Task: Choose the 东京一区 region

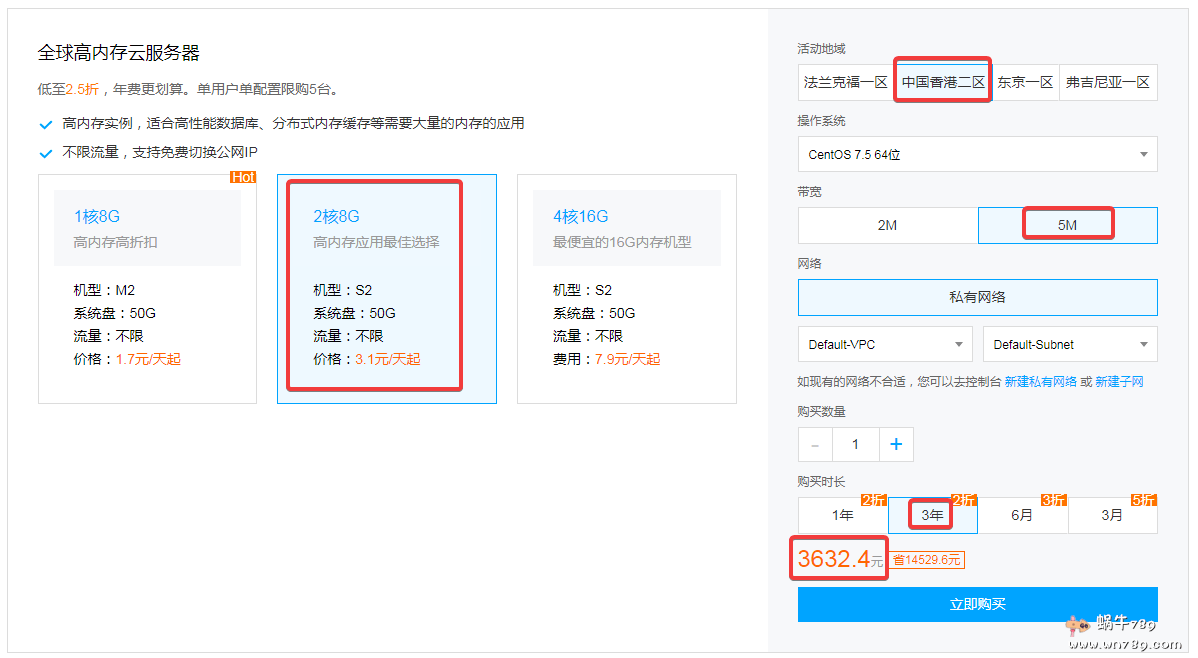Action: click(x=1025, y=82)
